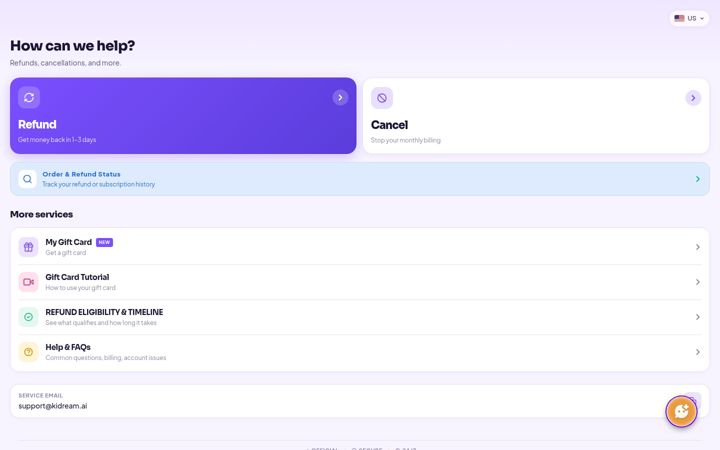Expand the Order & Refund Status chevron
The height and width of the screenshot is (450, 720).
698,179
